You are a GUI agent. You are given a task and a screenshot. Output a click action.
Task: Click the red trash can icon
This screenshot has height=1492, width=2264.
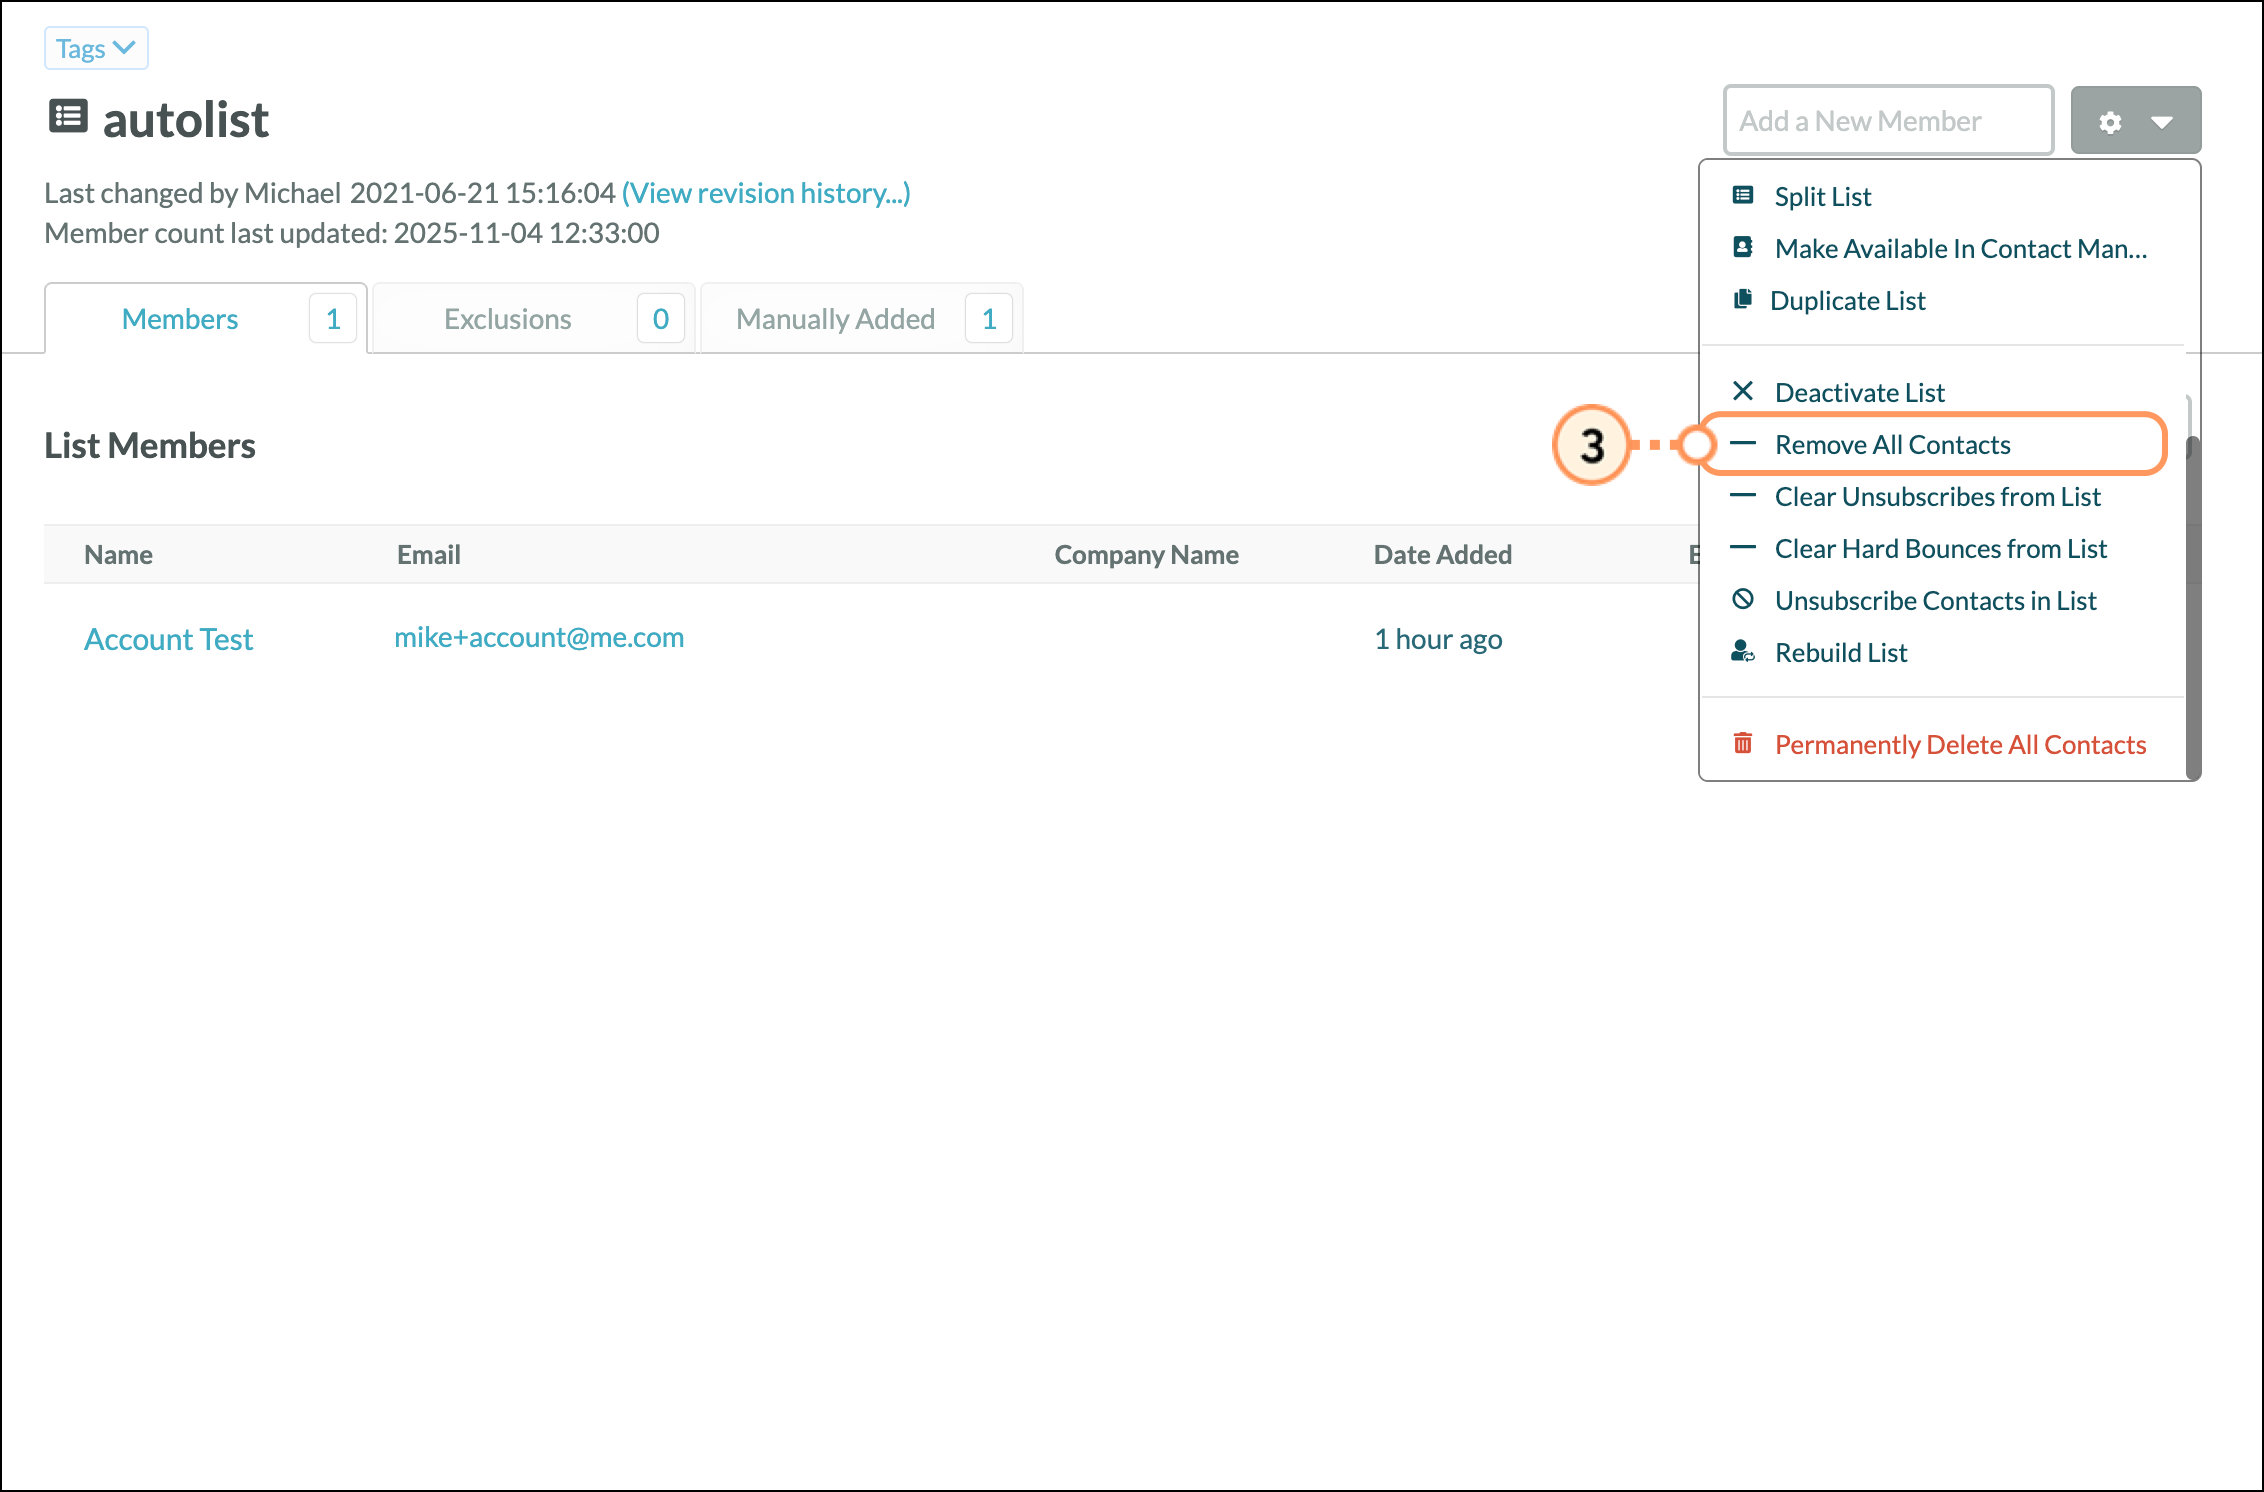[x=1743, y=743]
